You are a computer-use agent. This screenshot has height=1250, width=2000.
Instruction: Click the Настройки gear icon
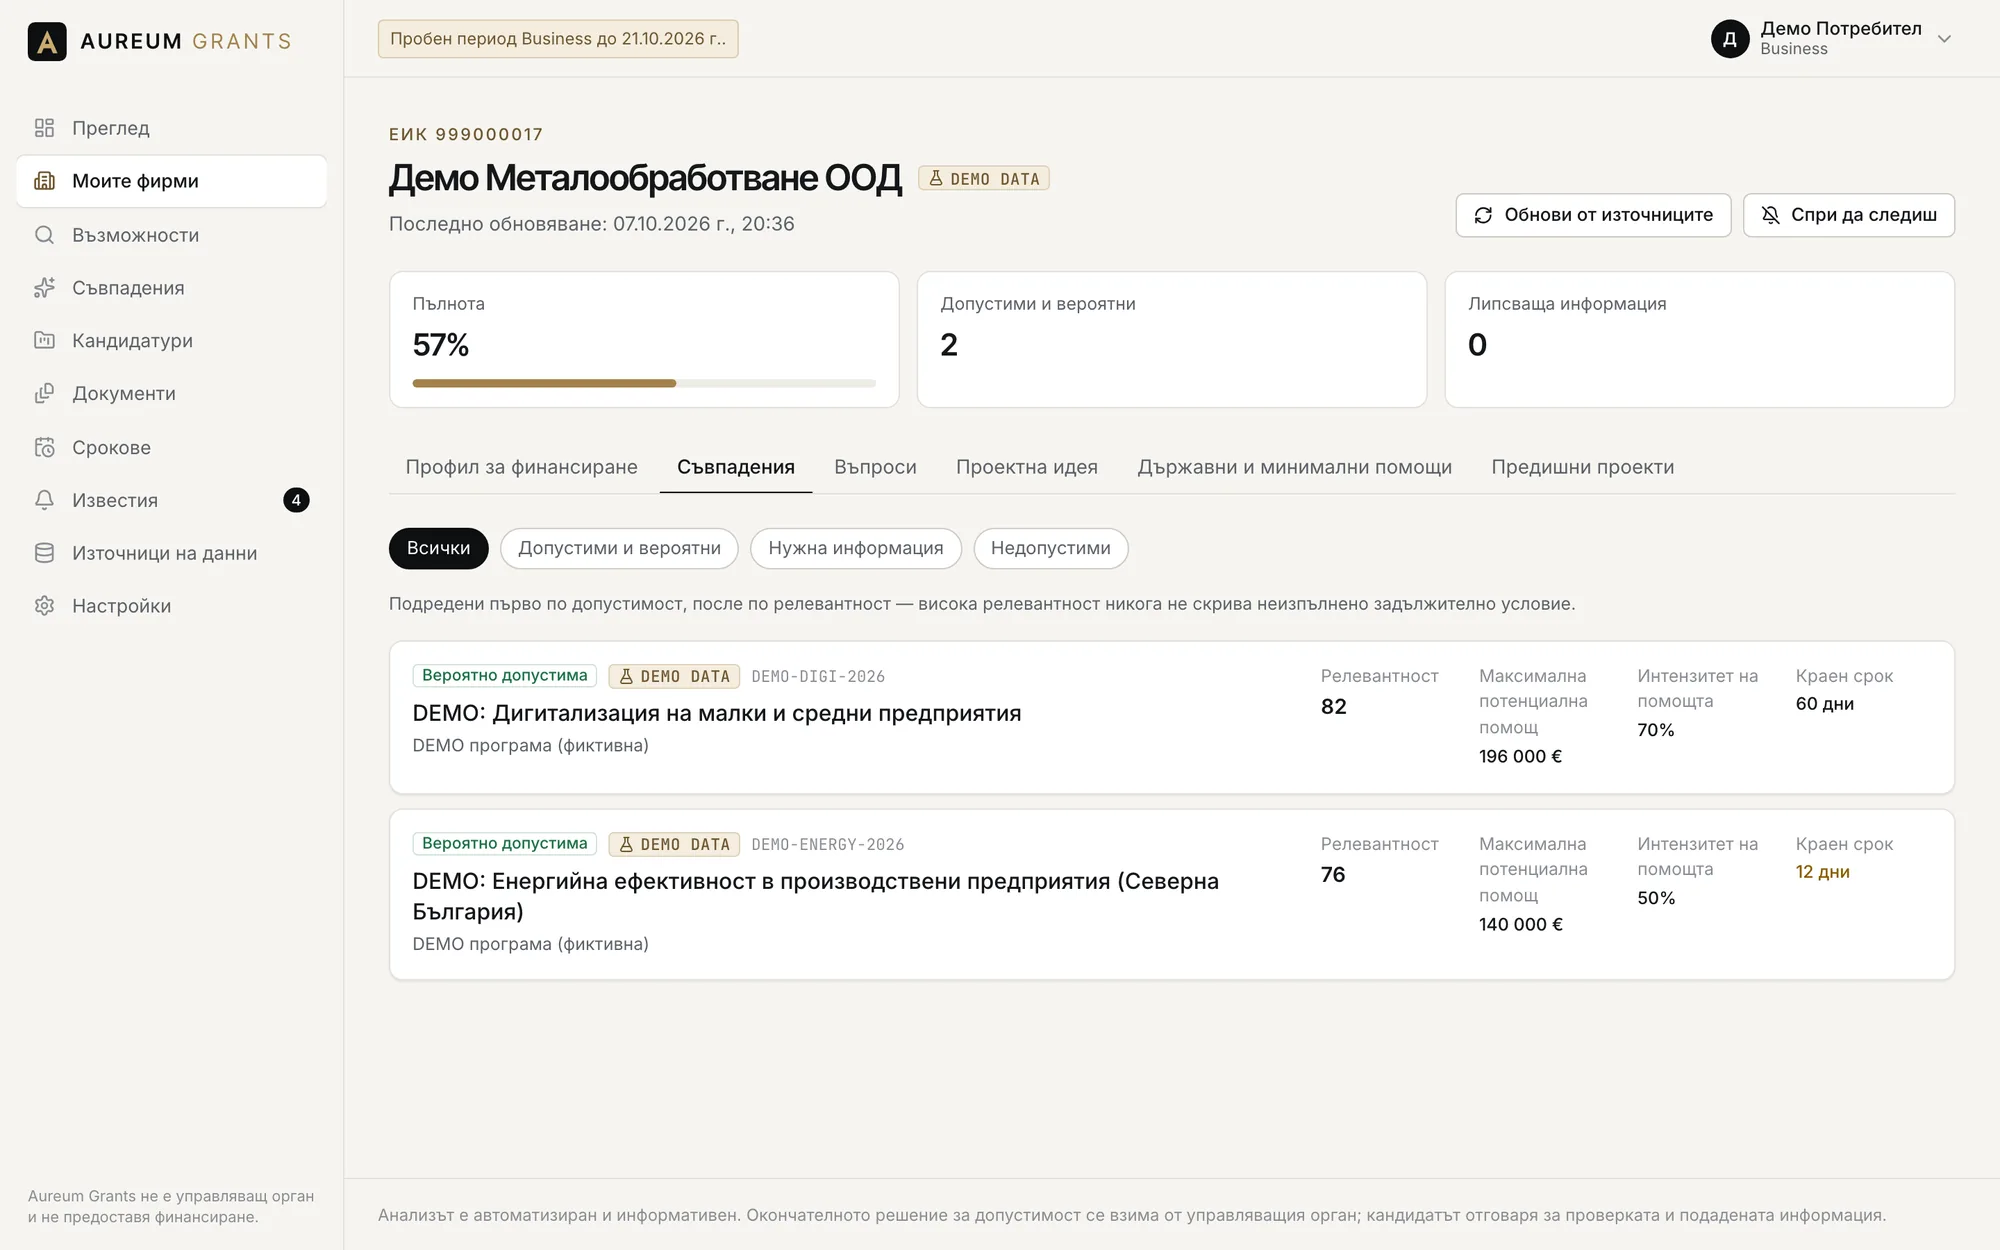44,606
